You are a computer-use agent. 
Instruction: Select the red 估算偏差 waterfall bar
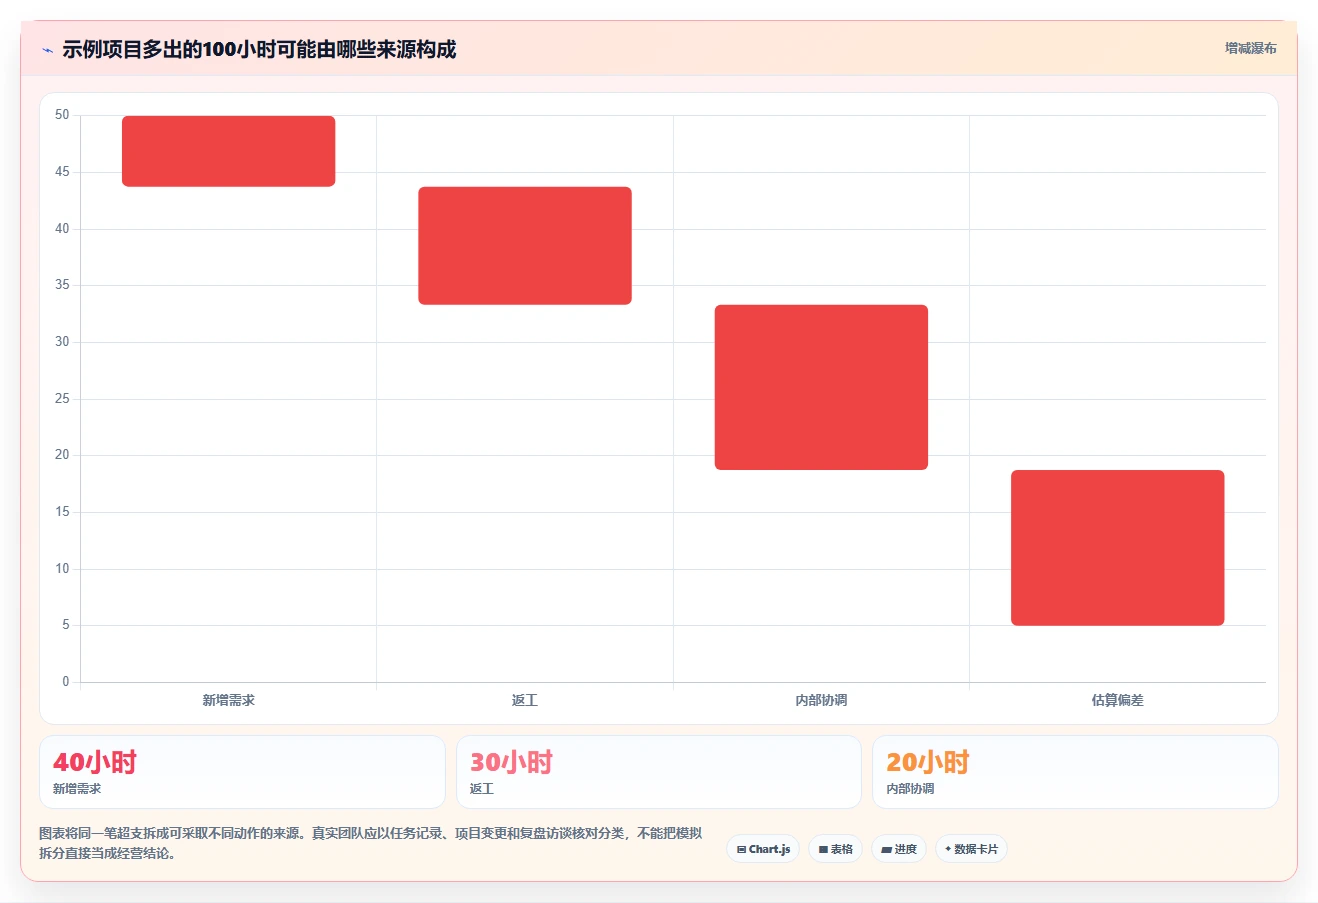(1117, 548)
